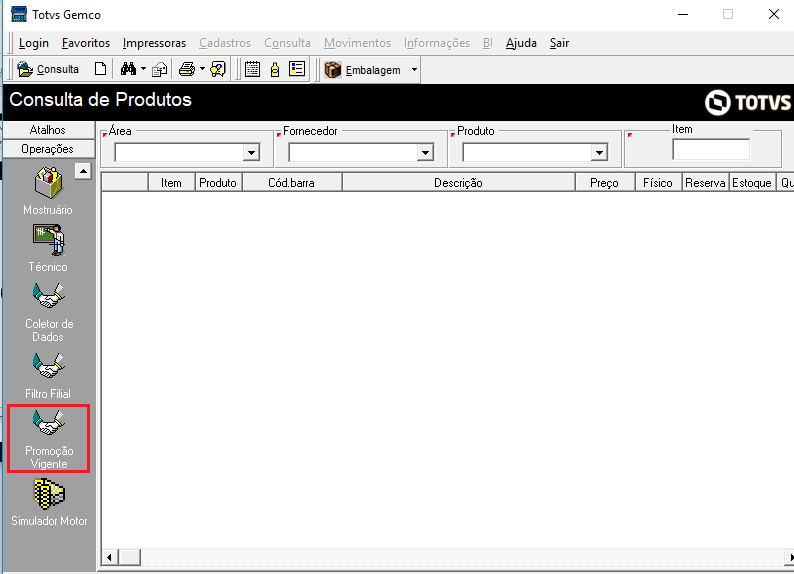
Task: Click the blank new document icon
Action: 100,69
